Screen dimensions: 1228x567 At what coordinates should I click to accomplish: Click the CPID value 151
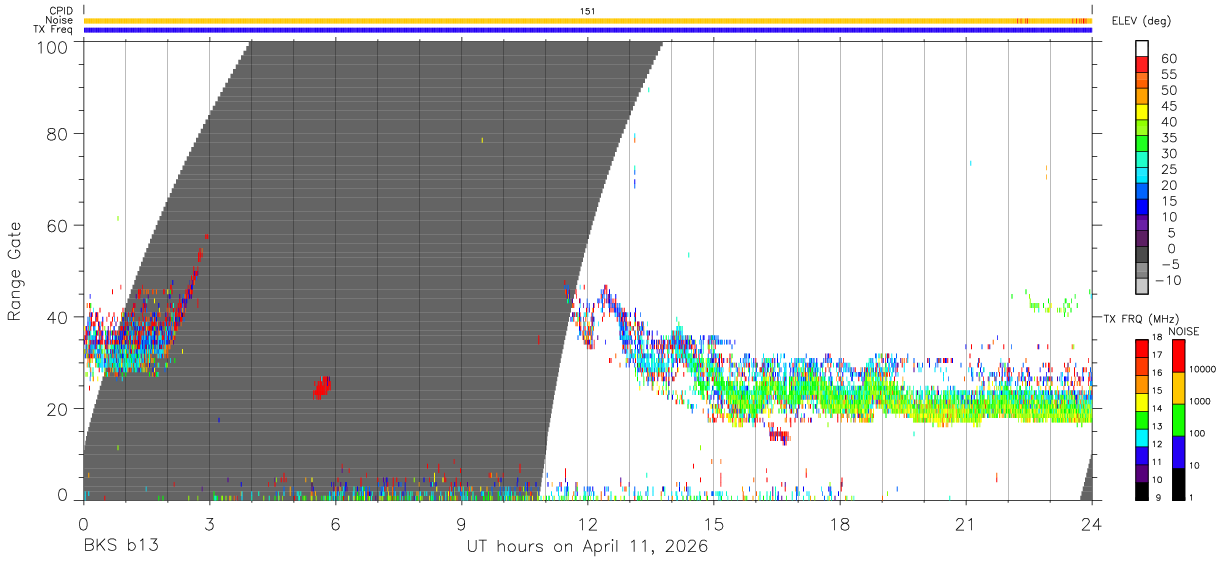588,11
